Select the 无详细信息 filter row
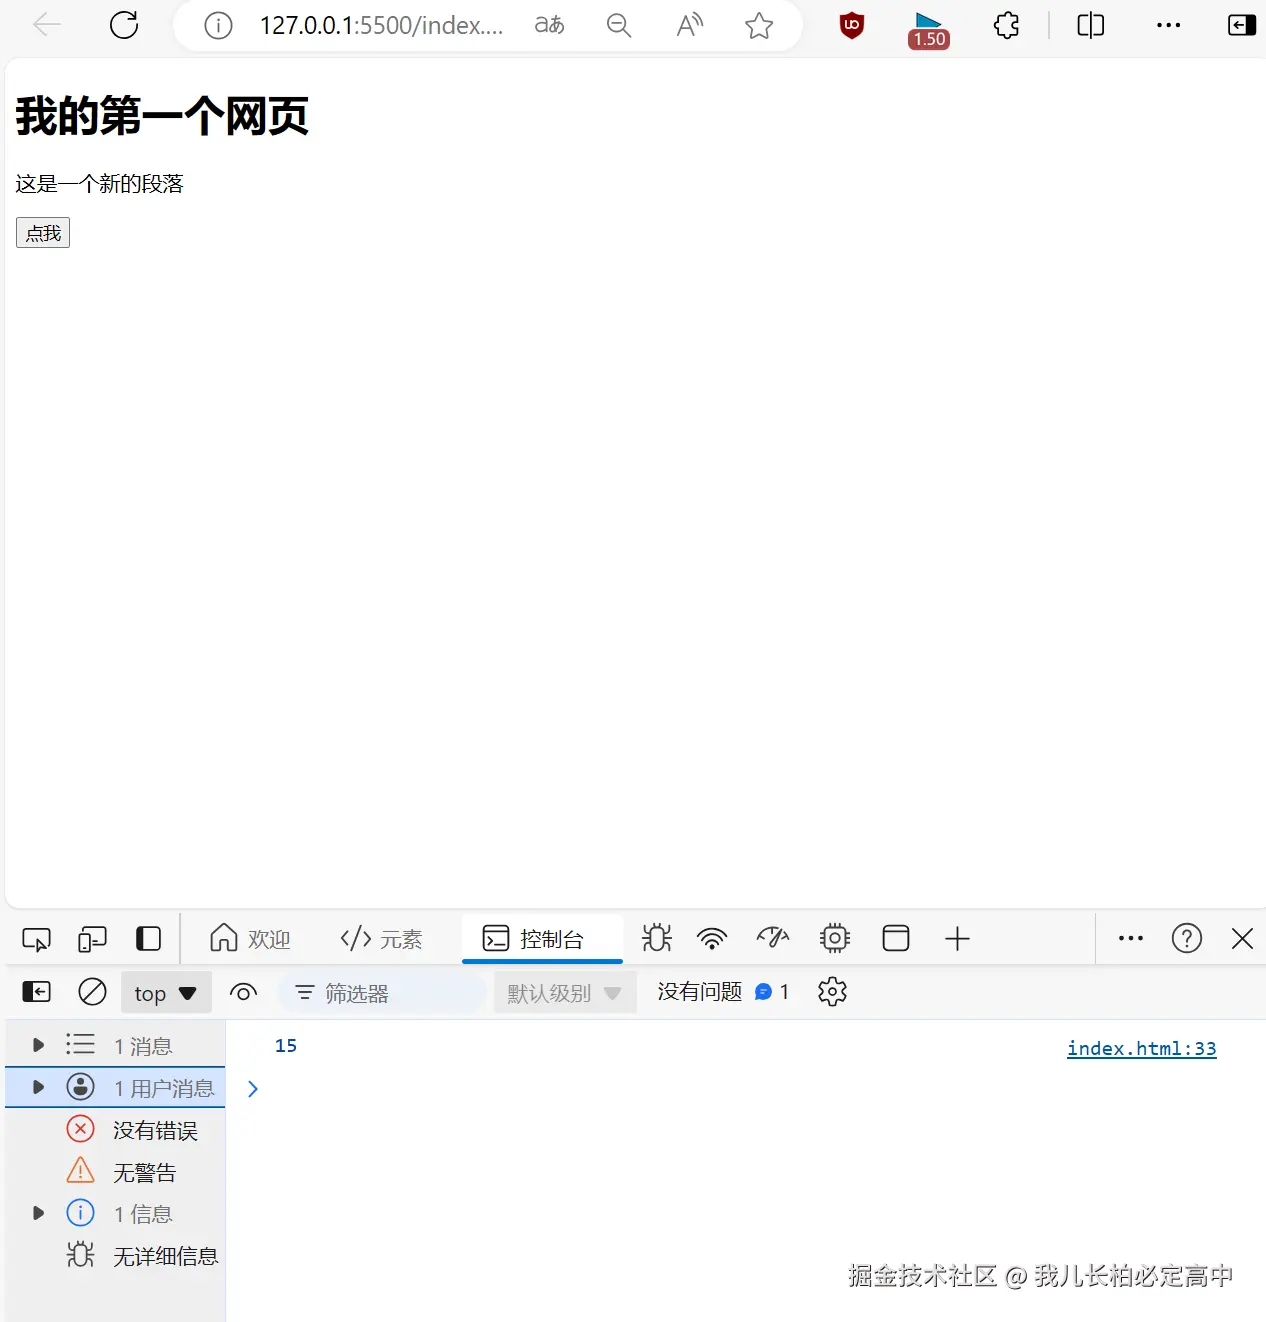The height and width of the screenshot is (1322, 1266). [115, 1256]
